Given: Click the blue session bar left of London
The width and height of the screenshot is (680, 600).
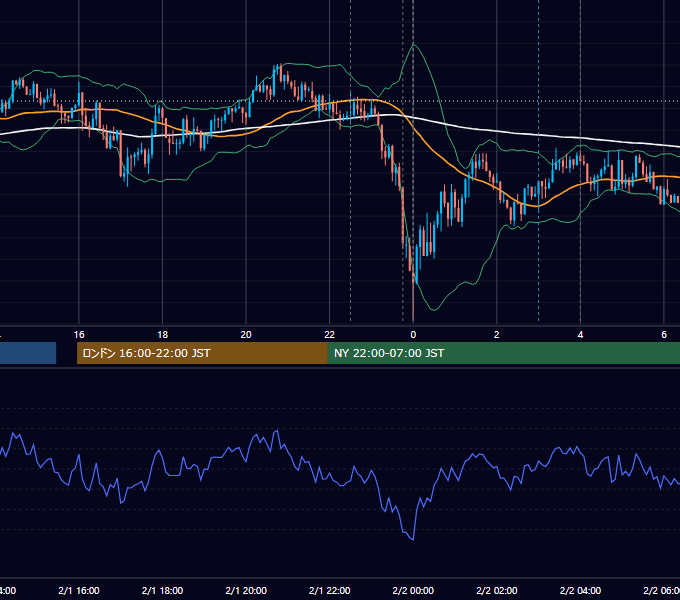Looking at the screenshot, I should pos(28,353).
